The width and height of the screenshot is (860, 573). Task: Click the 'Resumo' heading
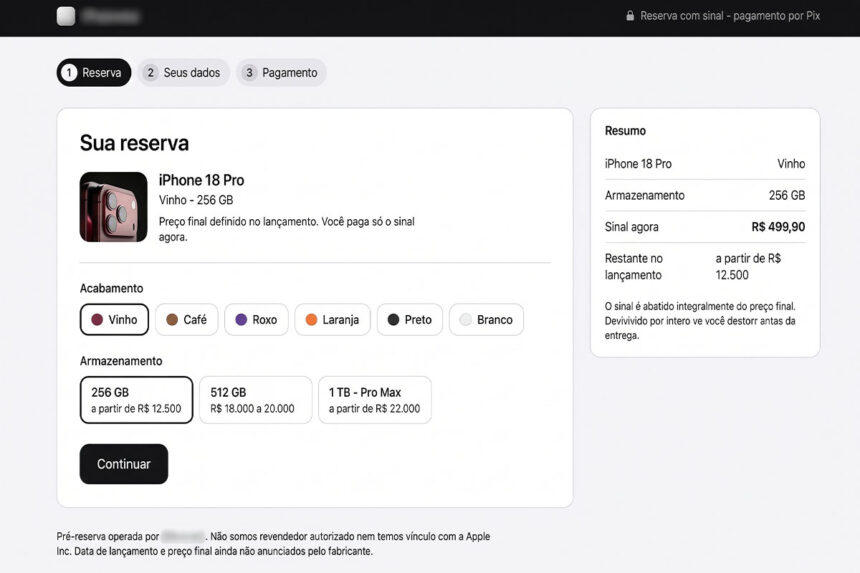click(625, 131)
